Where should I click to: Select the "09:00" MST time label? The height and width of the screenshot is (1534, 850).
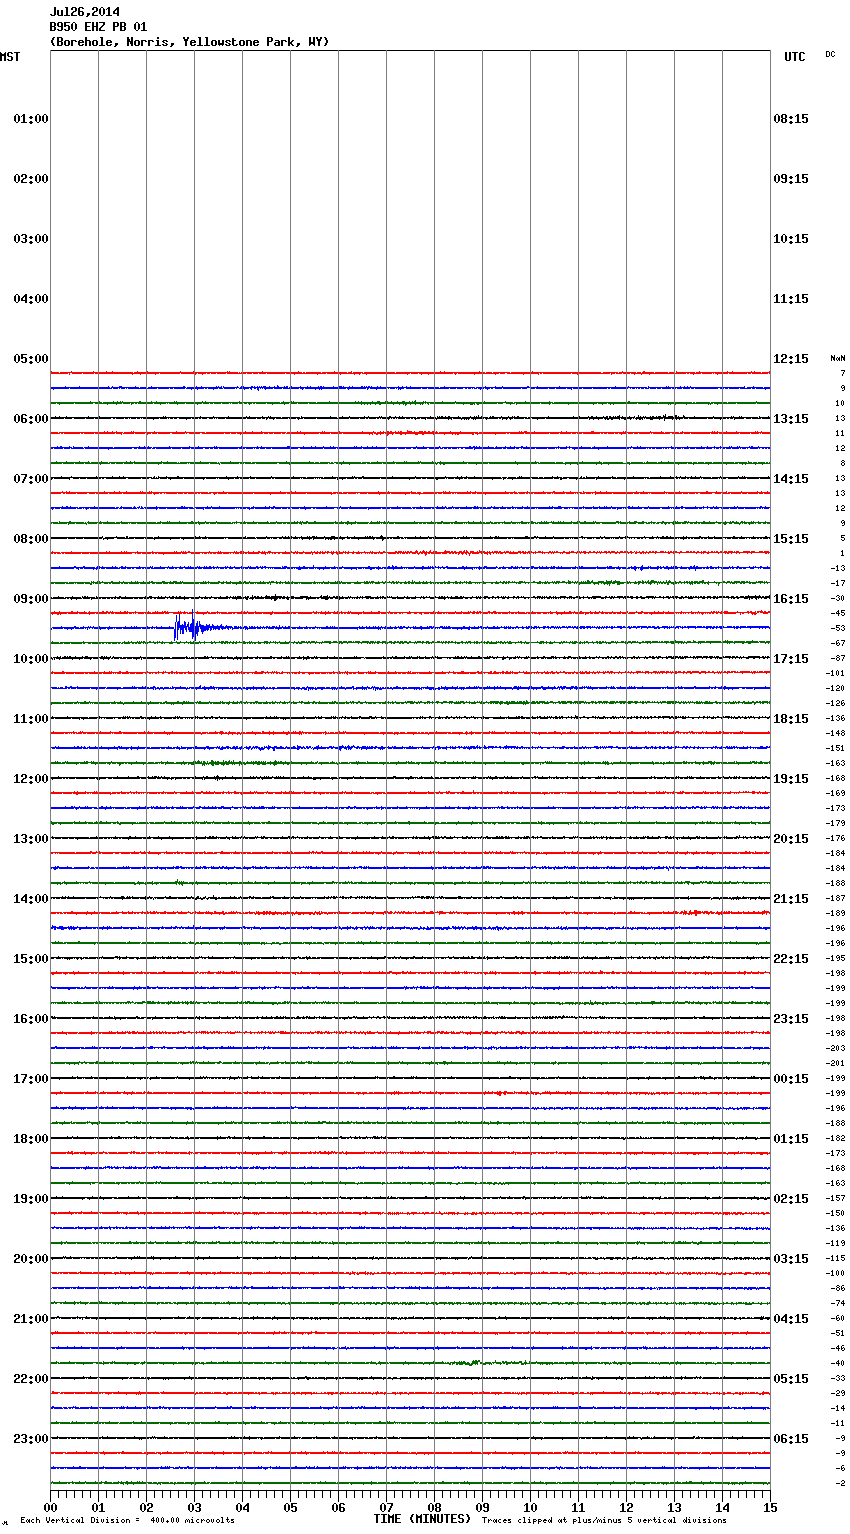31,599
